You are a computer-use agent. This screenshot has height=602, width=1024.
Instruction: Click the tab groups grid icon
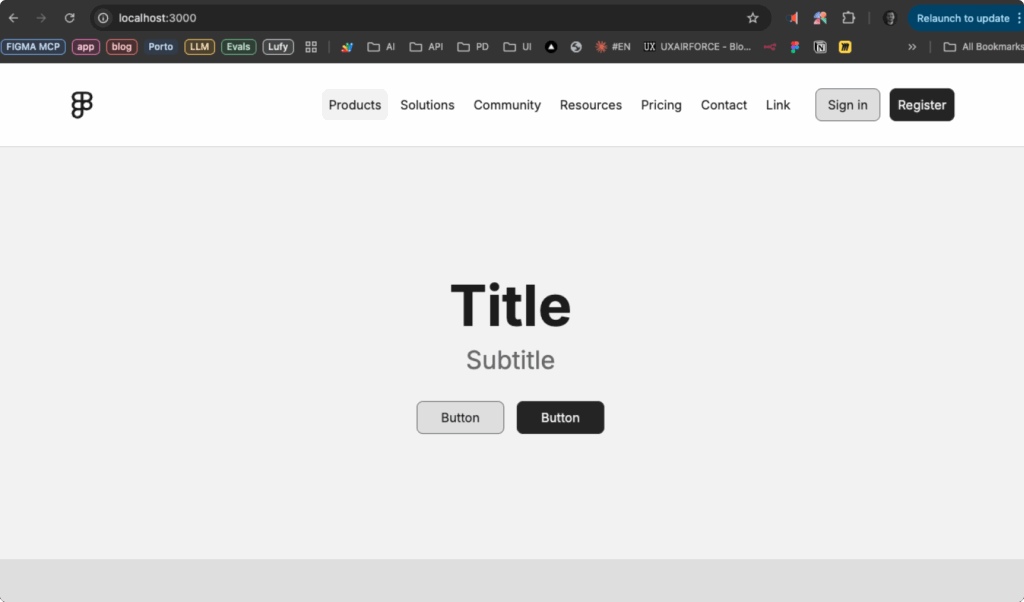[x=311, y=47]
